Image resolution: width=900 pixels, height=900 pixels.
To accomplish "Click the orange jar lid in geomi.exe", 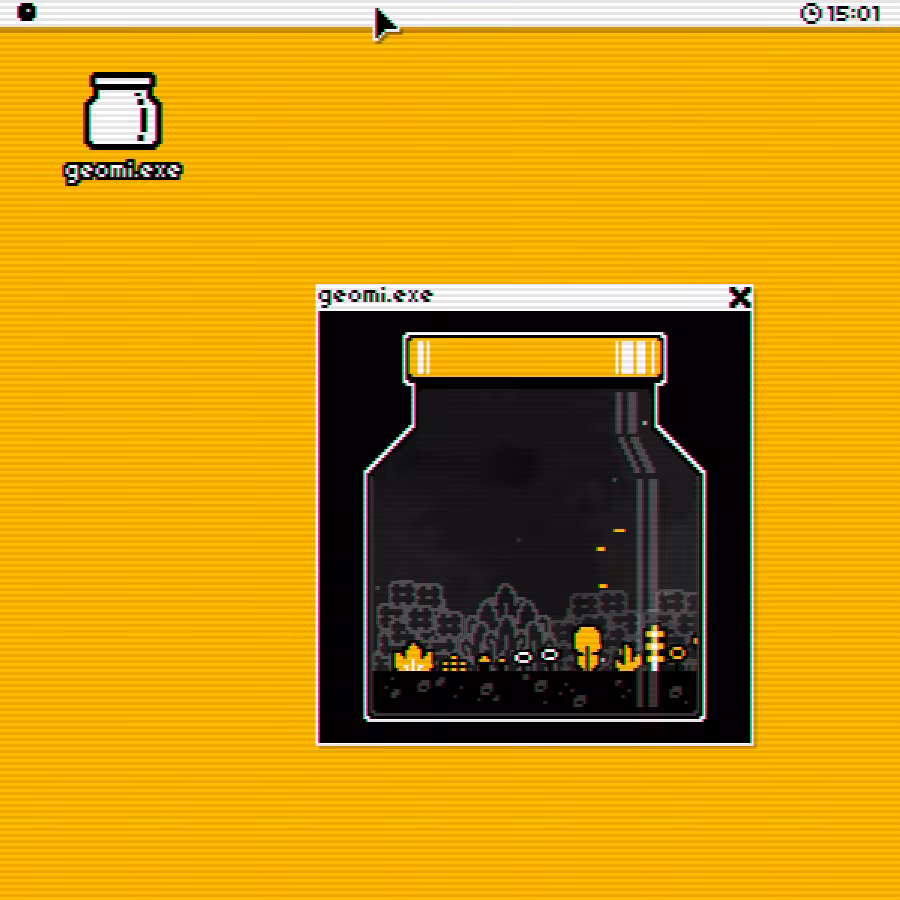I will [x=534, y=357].
